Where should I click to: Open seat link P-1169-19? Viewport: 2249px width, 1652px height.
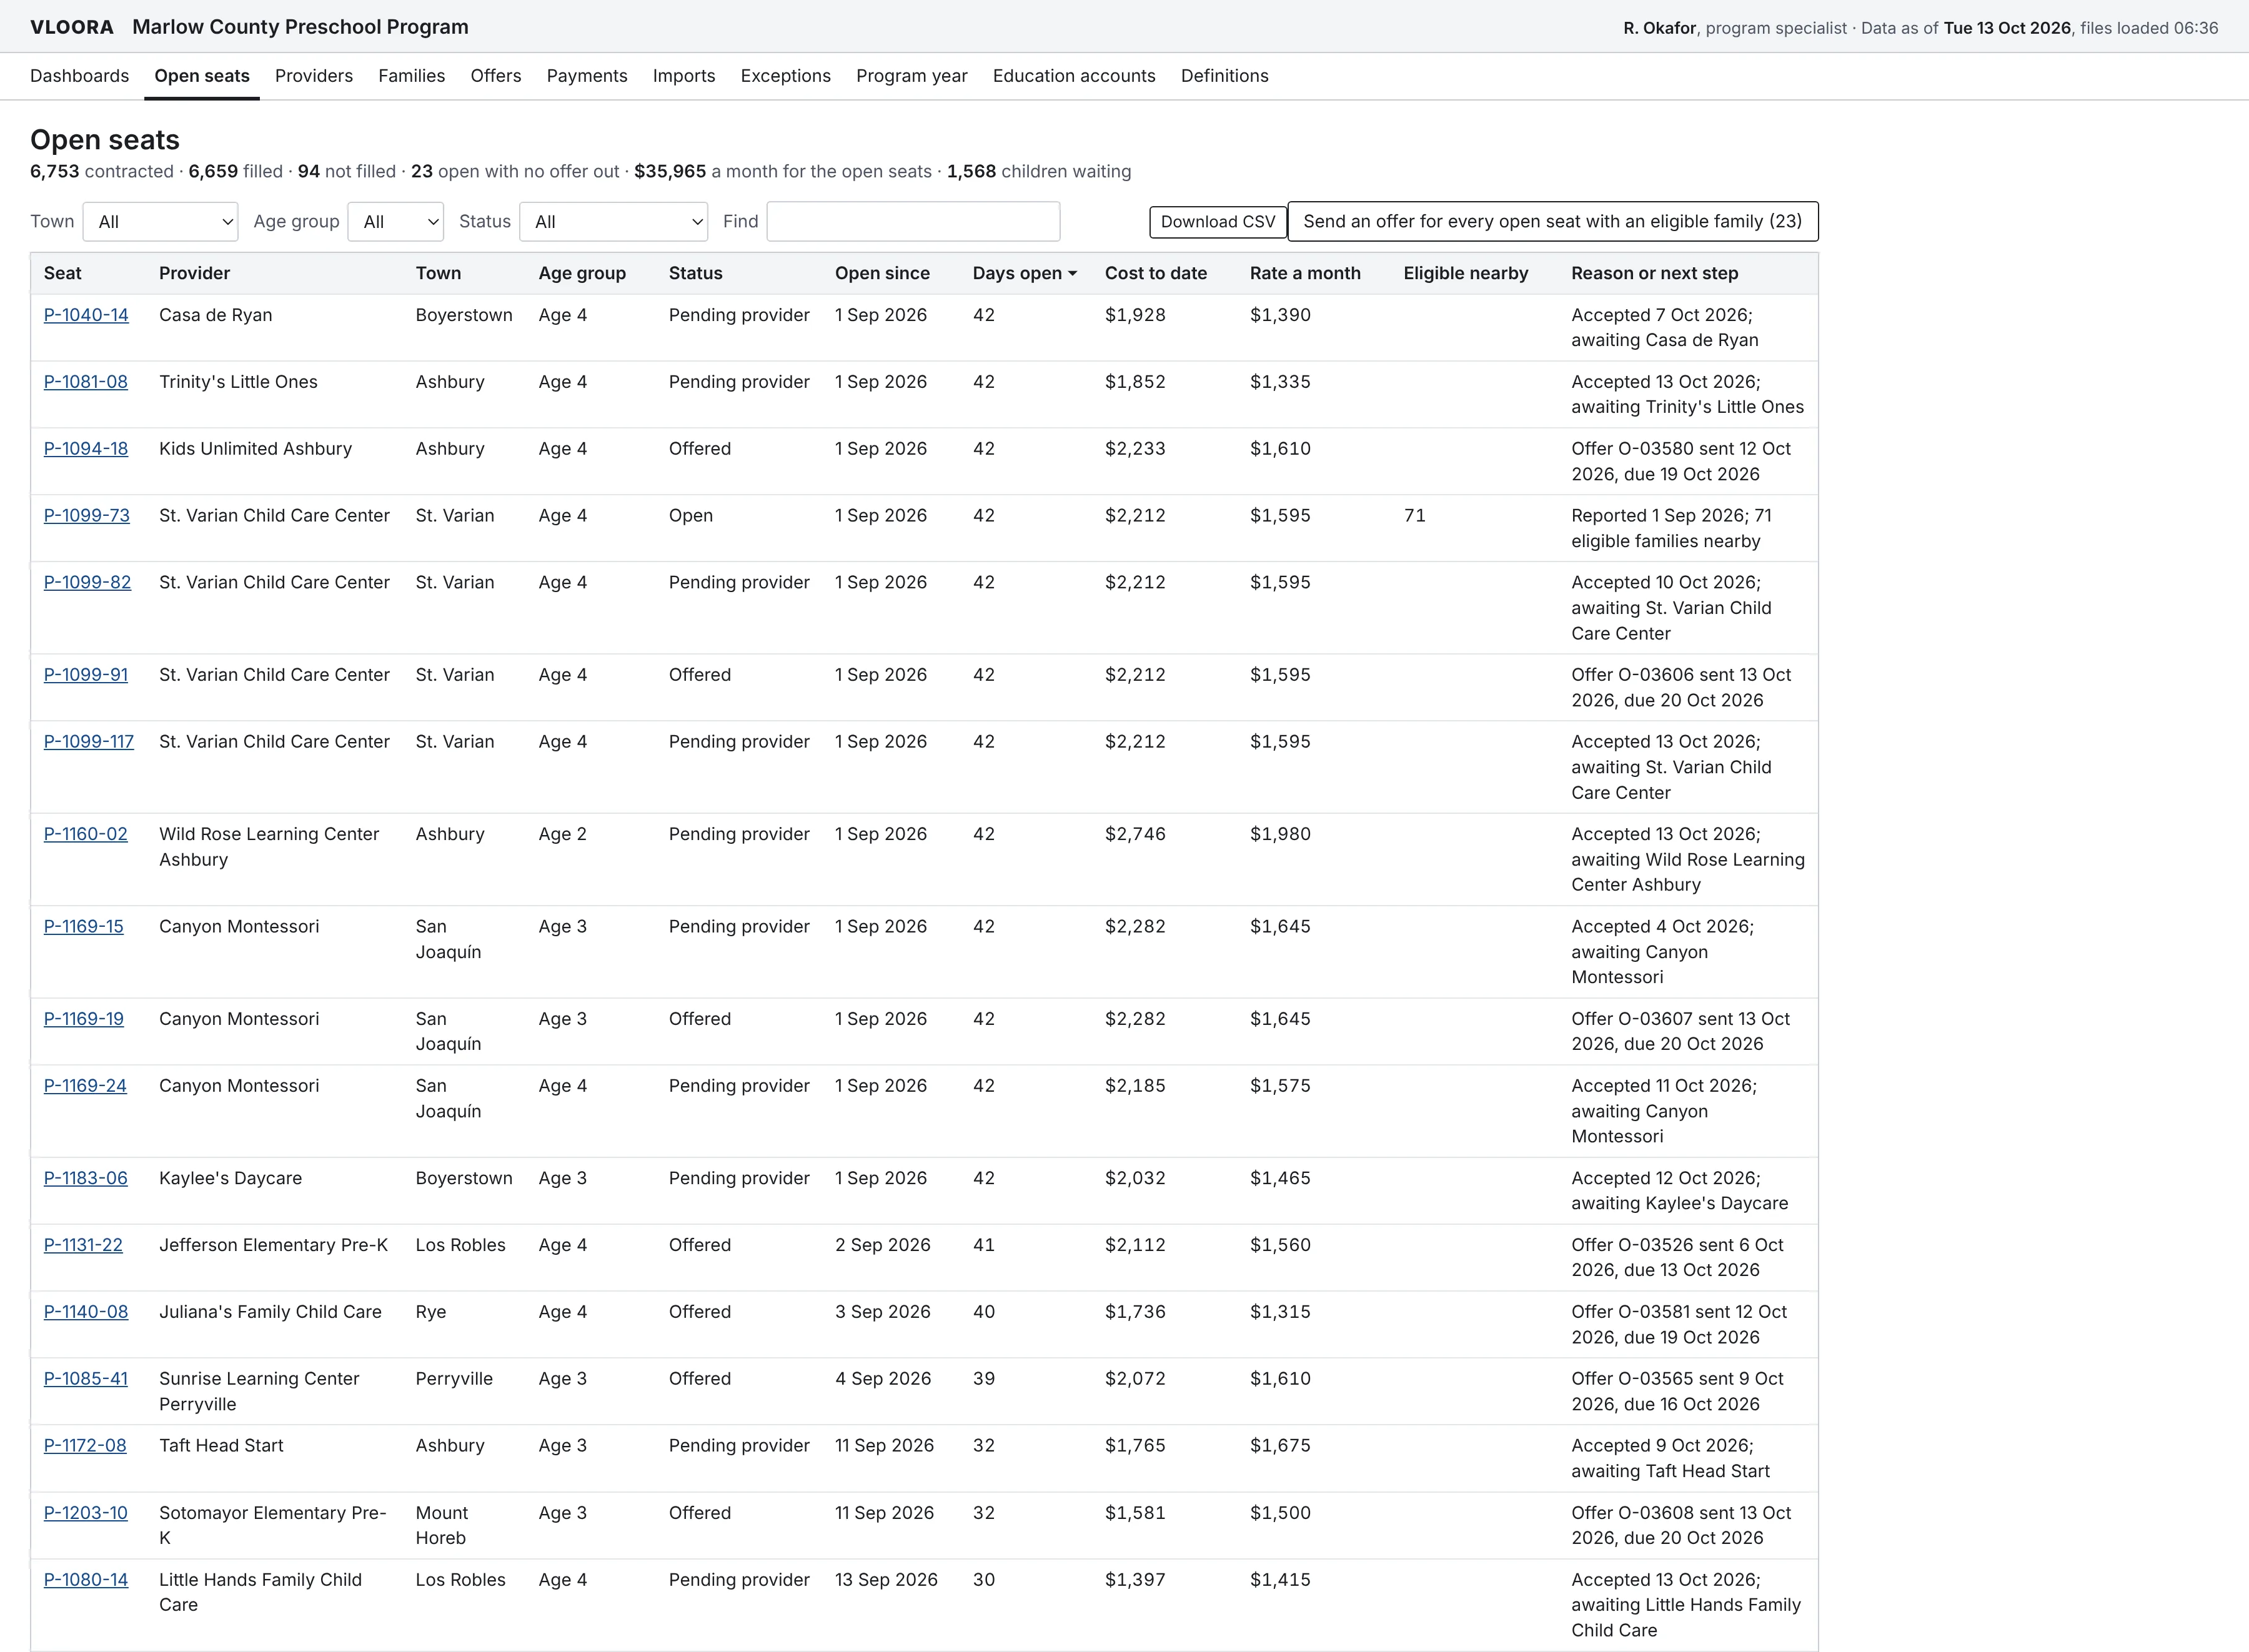click(84, 1019)
